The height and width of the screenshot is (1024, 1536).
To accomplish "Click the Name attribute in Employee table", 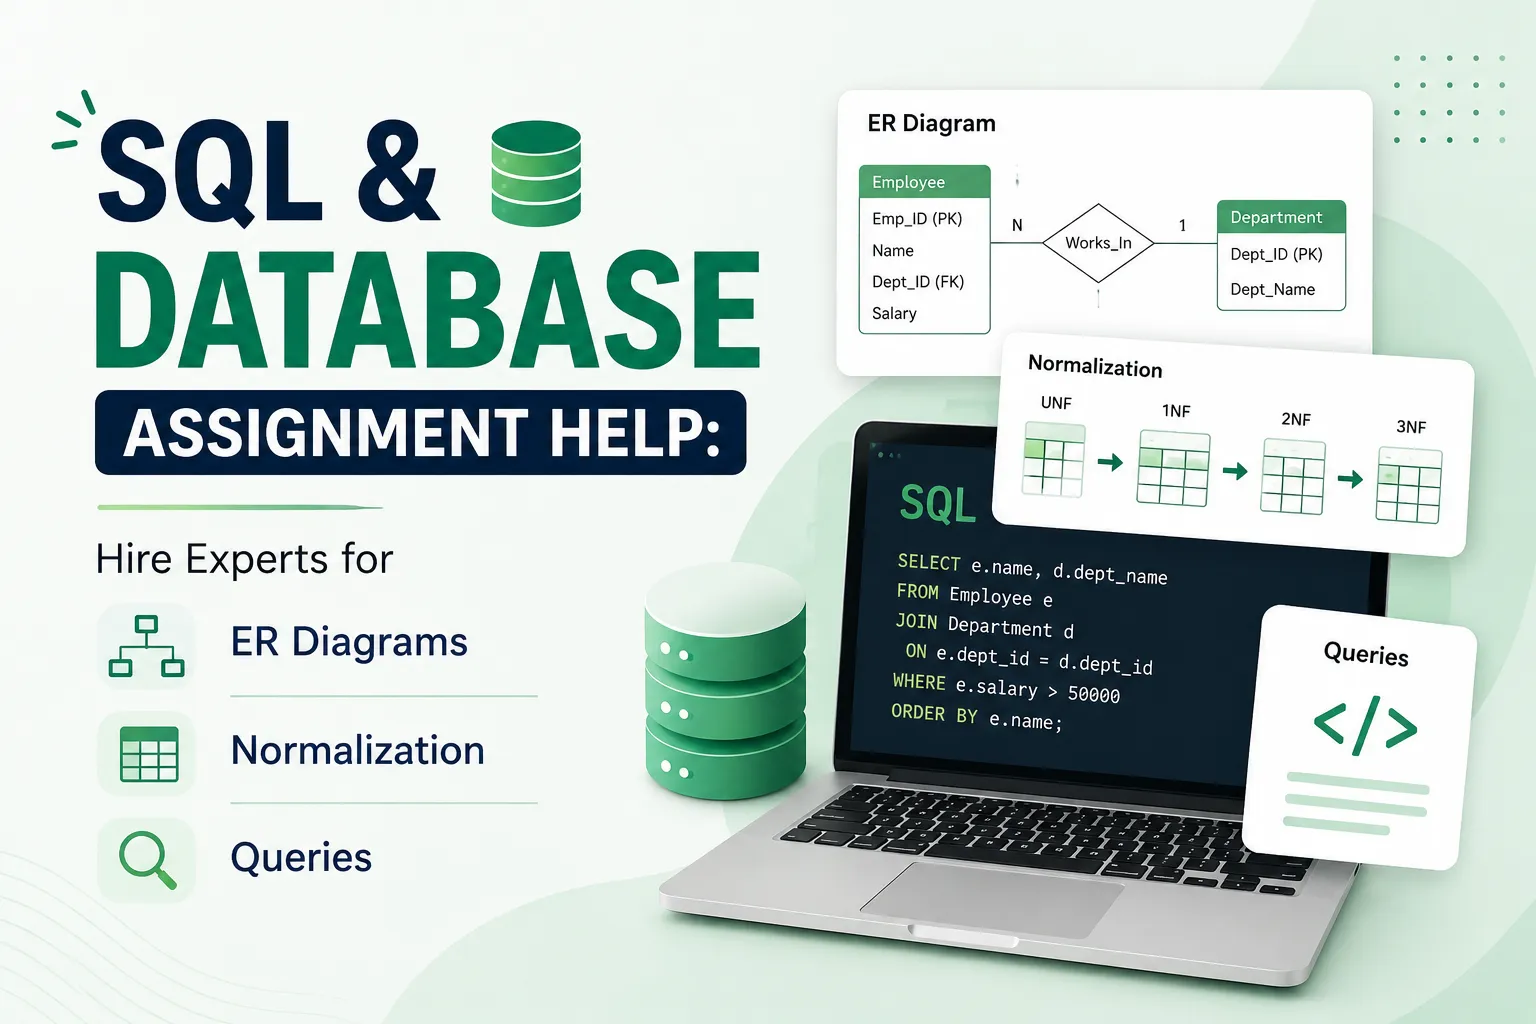I will click(893, 250).
